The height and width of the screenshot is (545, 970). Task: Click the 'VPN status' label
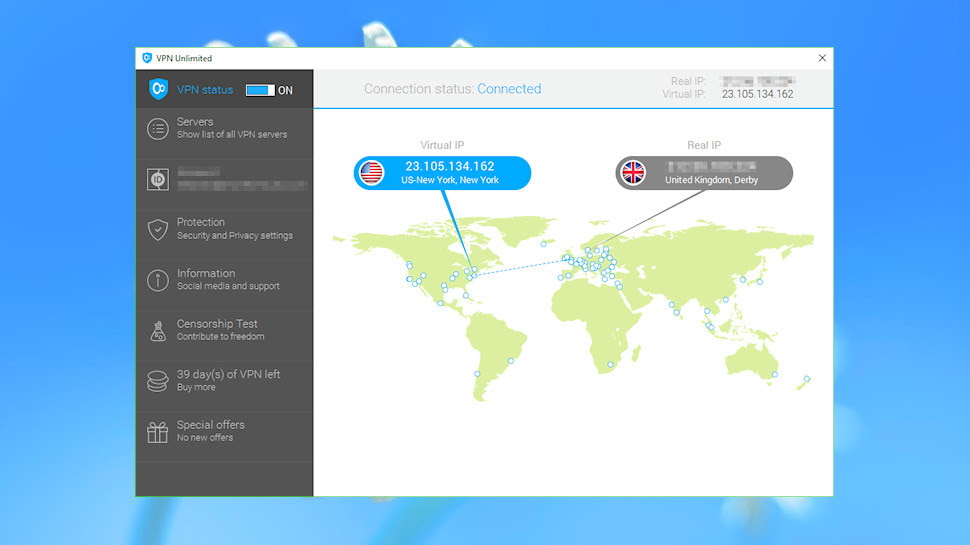point(205,90)
